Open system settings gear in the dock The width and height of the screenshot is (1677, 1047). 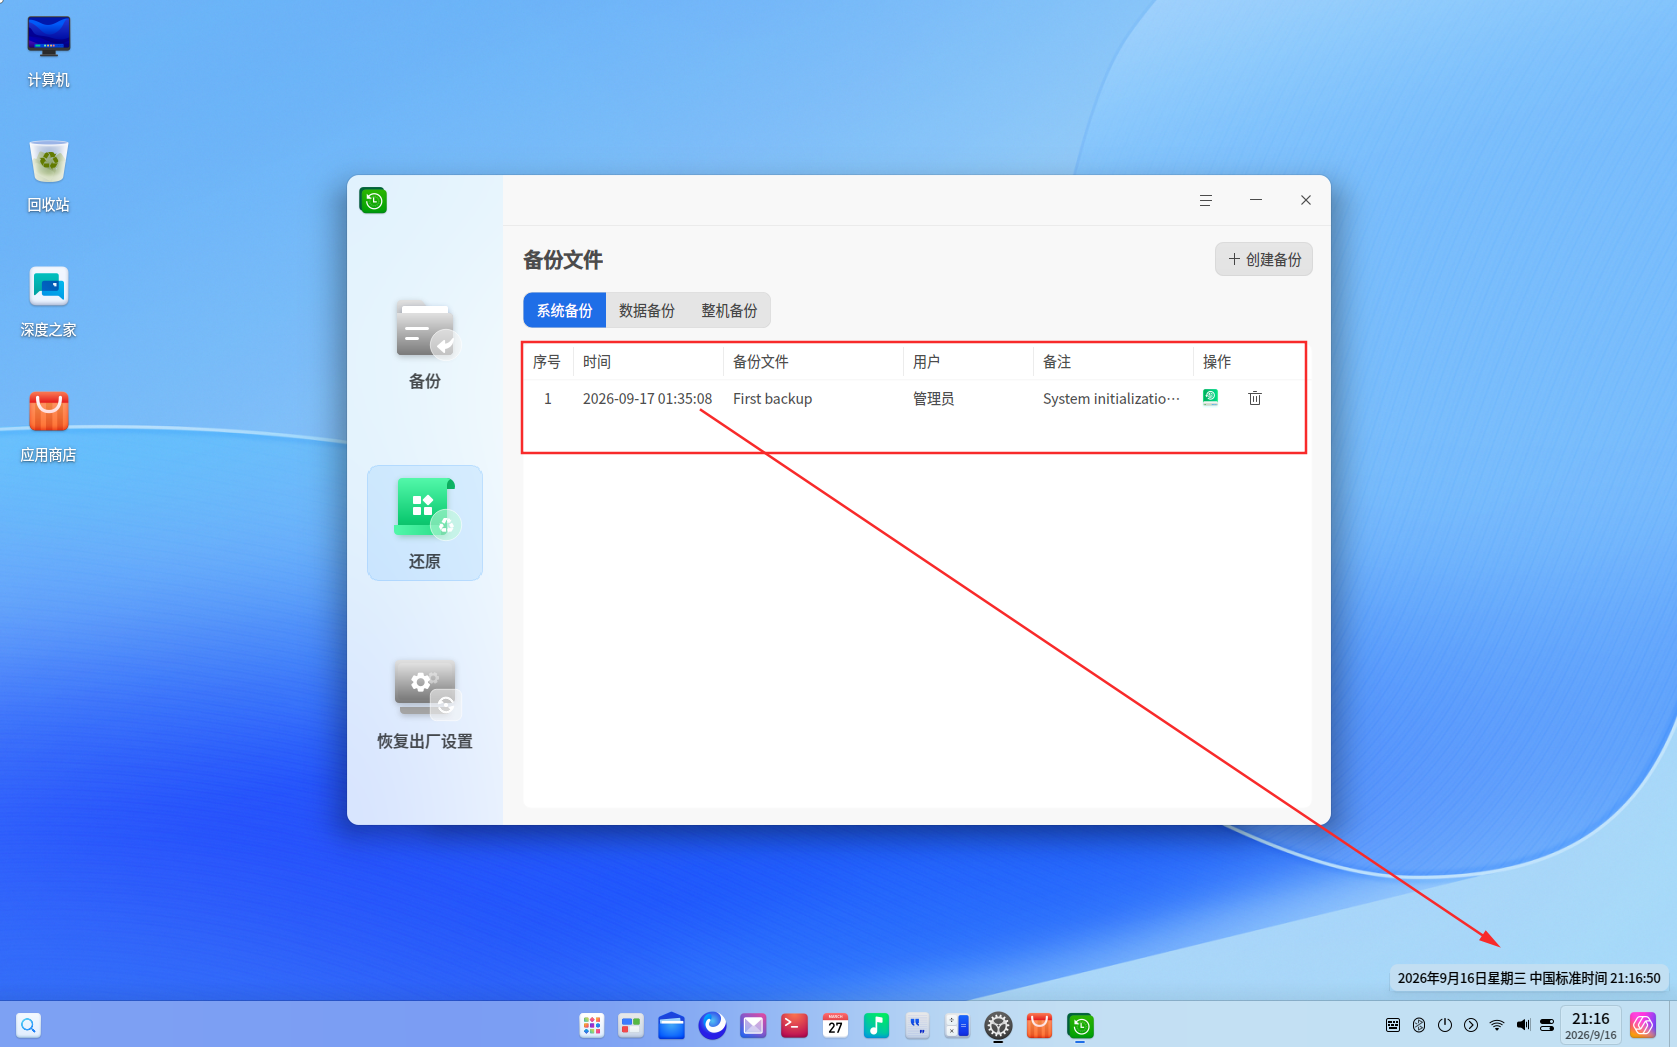(x=999, y=1025)
